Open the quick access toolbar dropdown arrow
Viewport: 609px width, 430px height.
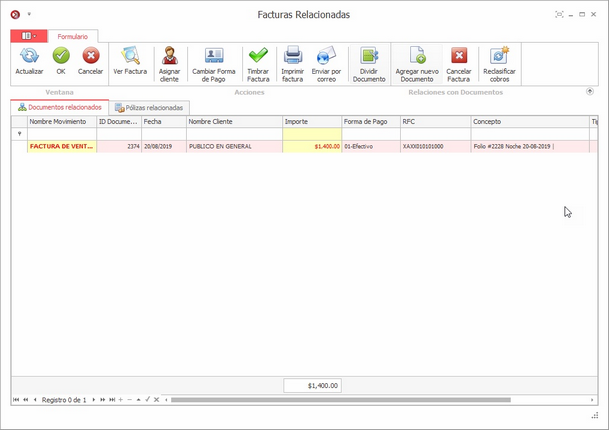[29, 15]
